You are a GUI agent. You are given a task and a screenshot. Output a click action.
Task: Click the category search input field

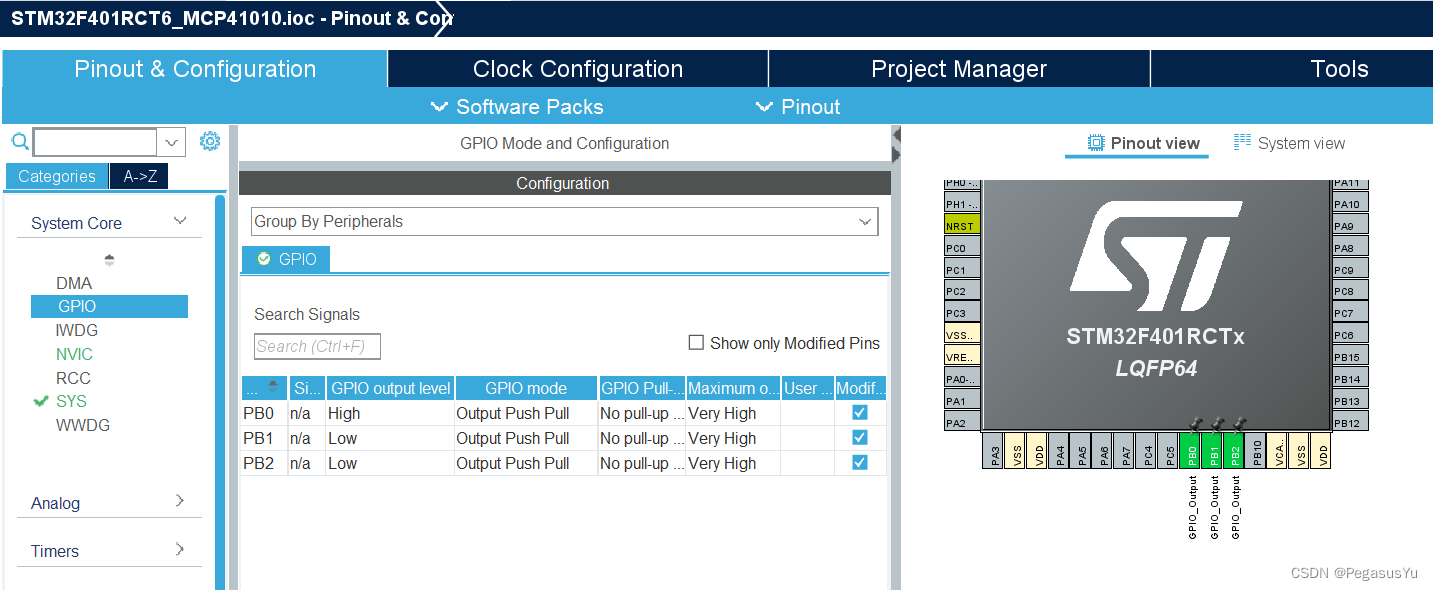(x=95, y=142)
